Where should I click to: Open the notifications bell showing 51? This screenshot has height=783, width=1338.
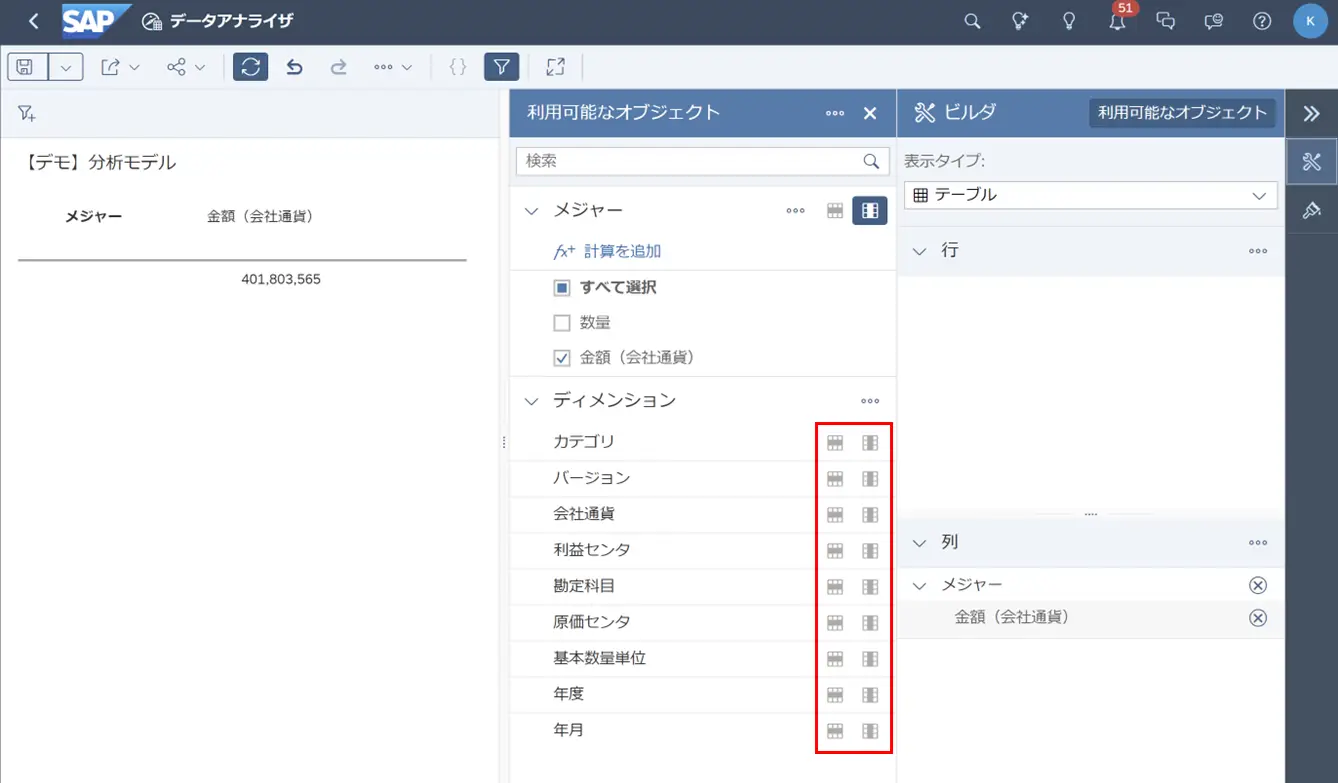point(1118,21)
